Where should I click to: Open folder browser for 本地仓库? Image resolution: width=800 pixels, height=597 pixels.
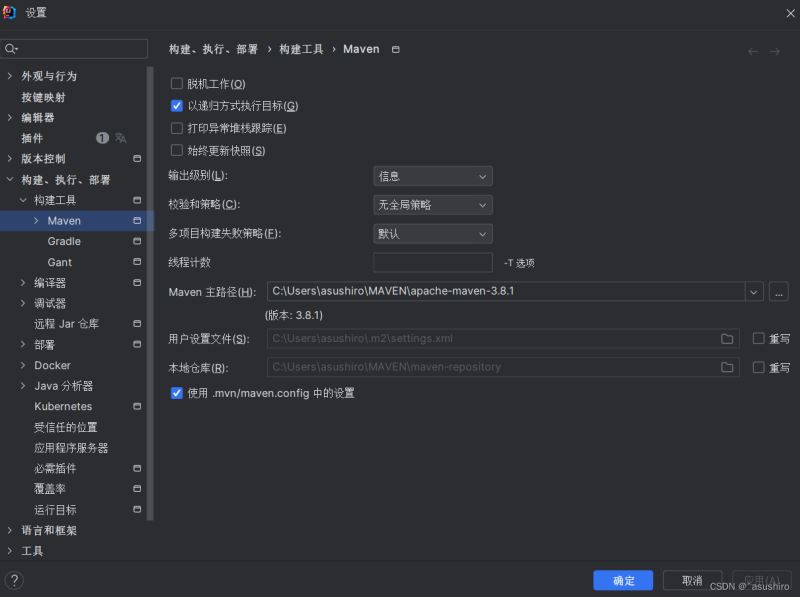[727, 367]
